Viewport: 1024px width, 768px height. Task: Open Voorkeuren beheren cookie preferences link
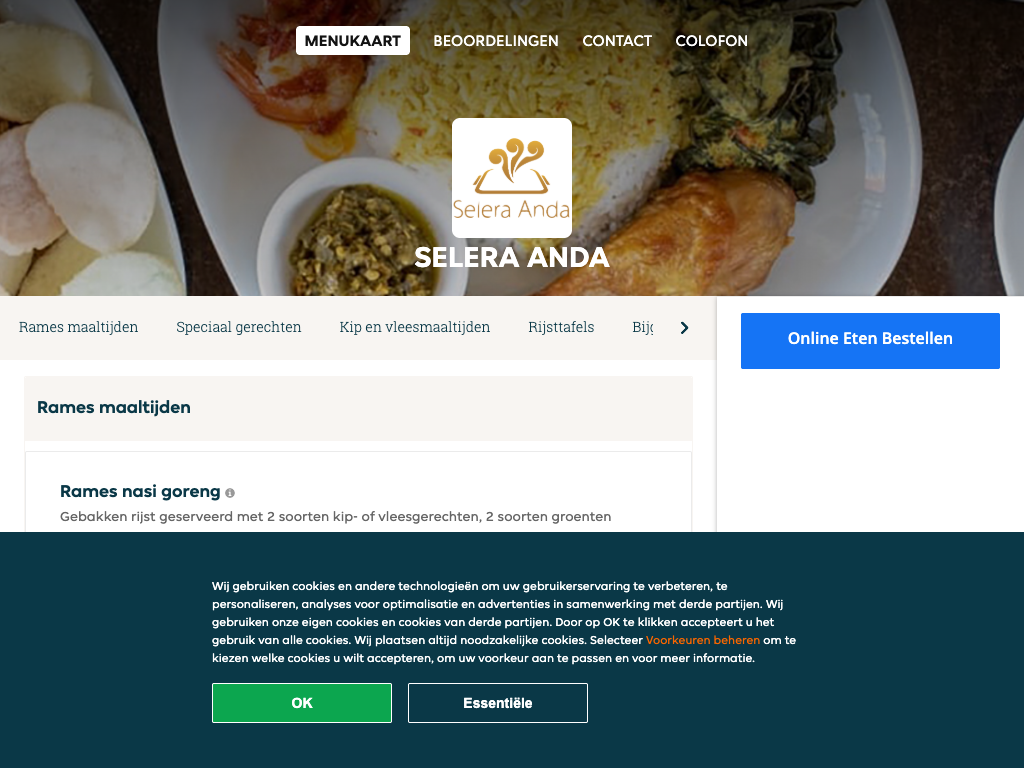(x=703, y=640)
